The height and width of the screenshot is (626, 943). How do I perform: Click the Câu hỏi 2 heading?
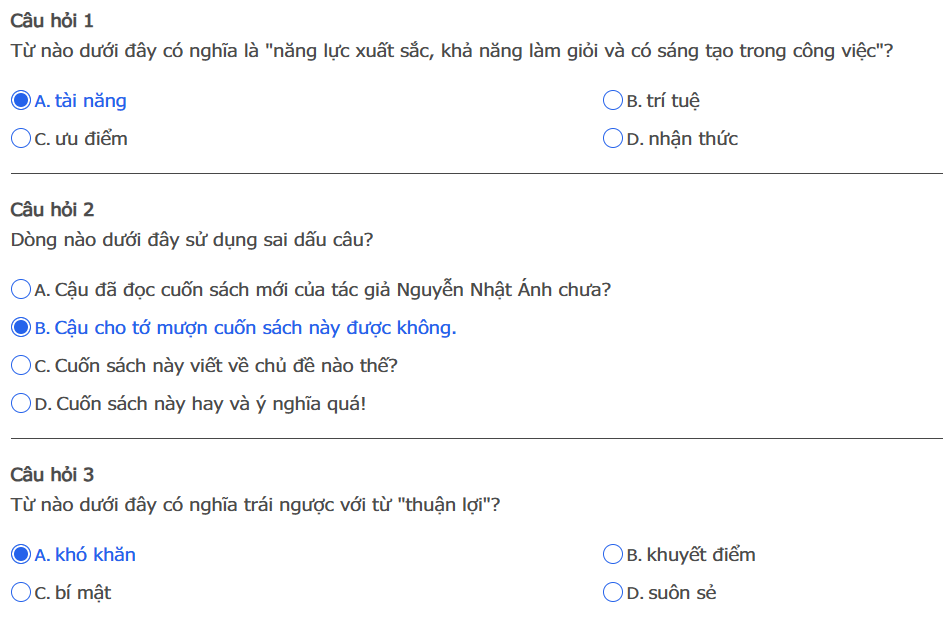(x=52, y=210)
